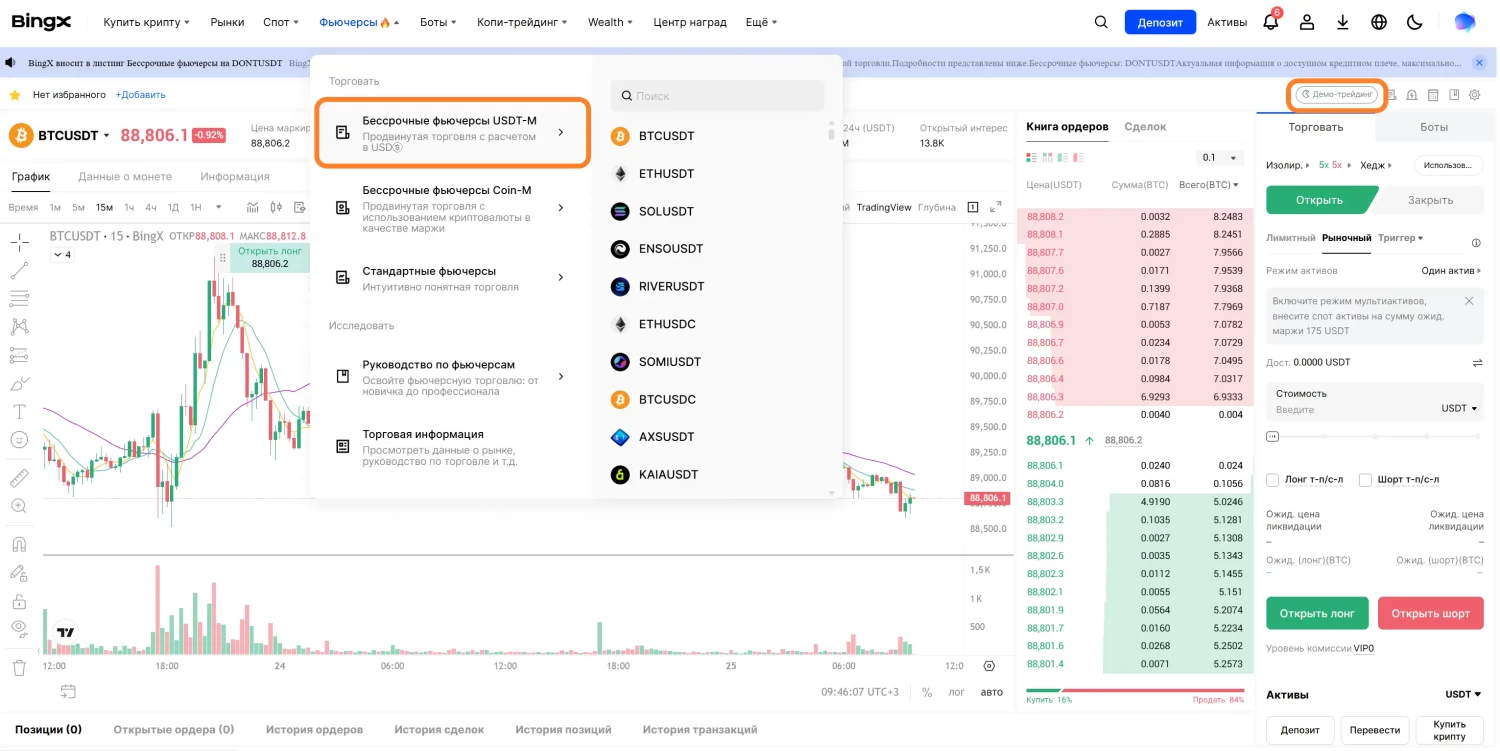Enable the Лонг т-п/с-л checkbox
1500x751 pixels.
click(x=1273, y=479)
